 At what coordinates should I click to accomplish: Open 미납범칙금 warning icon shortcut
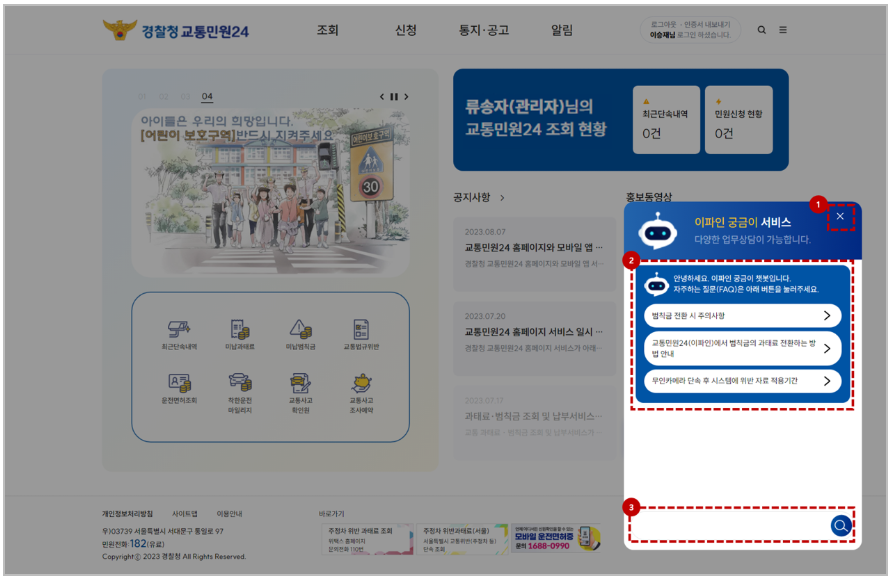300,334
